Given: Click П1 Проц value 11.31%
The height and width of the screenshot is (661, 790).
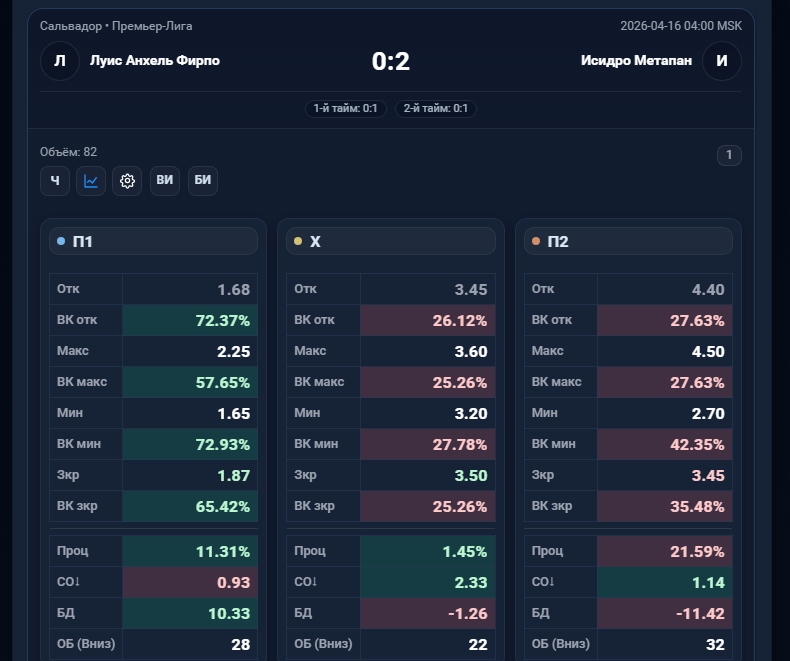Looking at the screenshot, I should coord(223,552).
